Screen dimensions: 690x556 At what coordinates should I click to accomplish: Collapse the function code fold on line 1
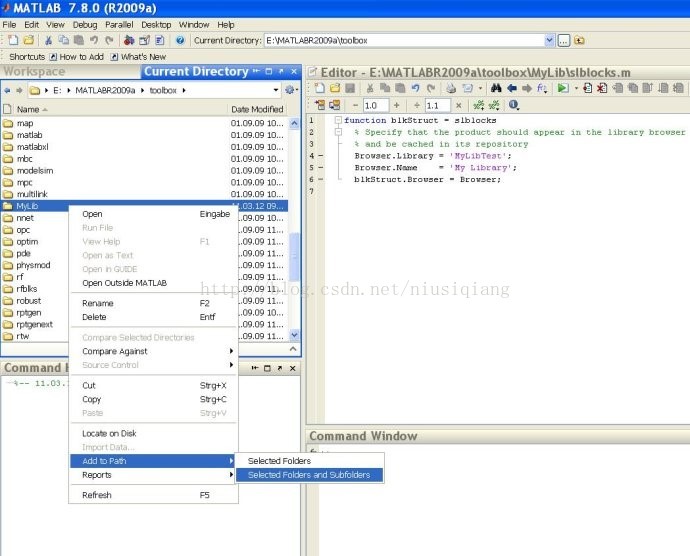[338, 120]
